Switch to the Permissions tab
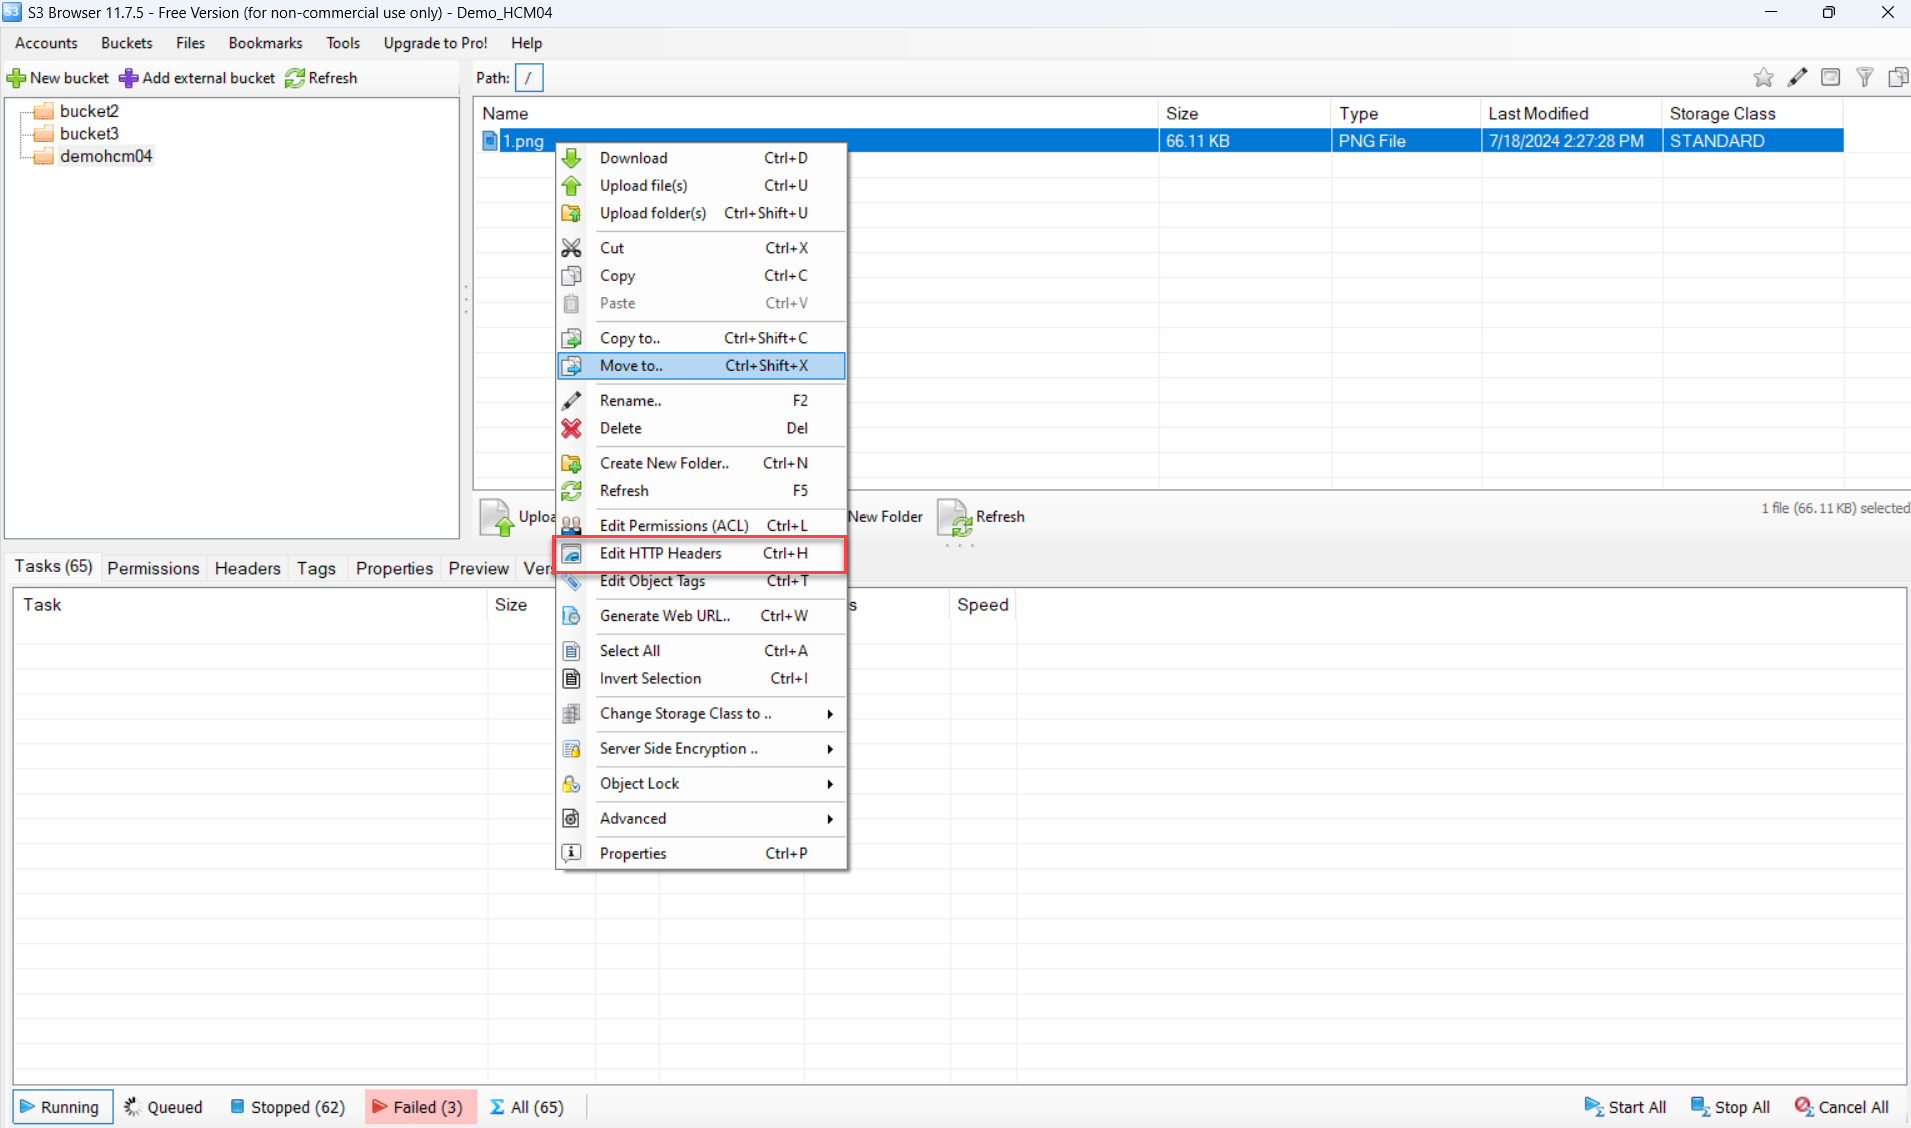This screenshot has width=1911, height=1128. pyautogui.click(x=153, y=568)
